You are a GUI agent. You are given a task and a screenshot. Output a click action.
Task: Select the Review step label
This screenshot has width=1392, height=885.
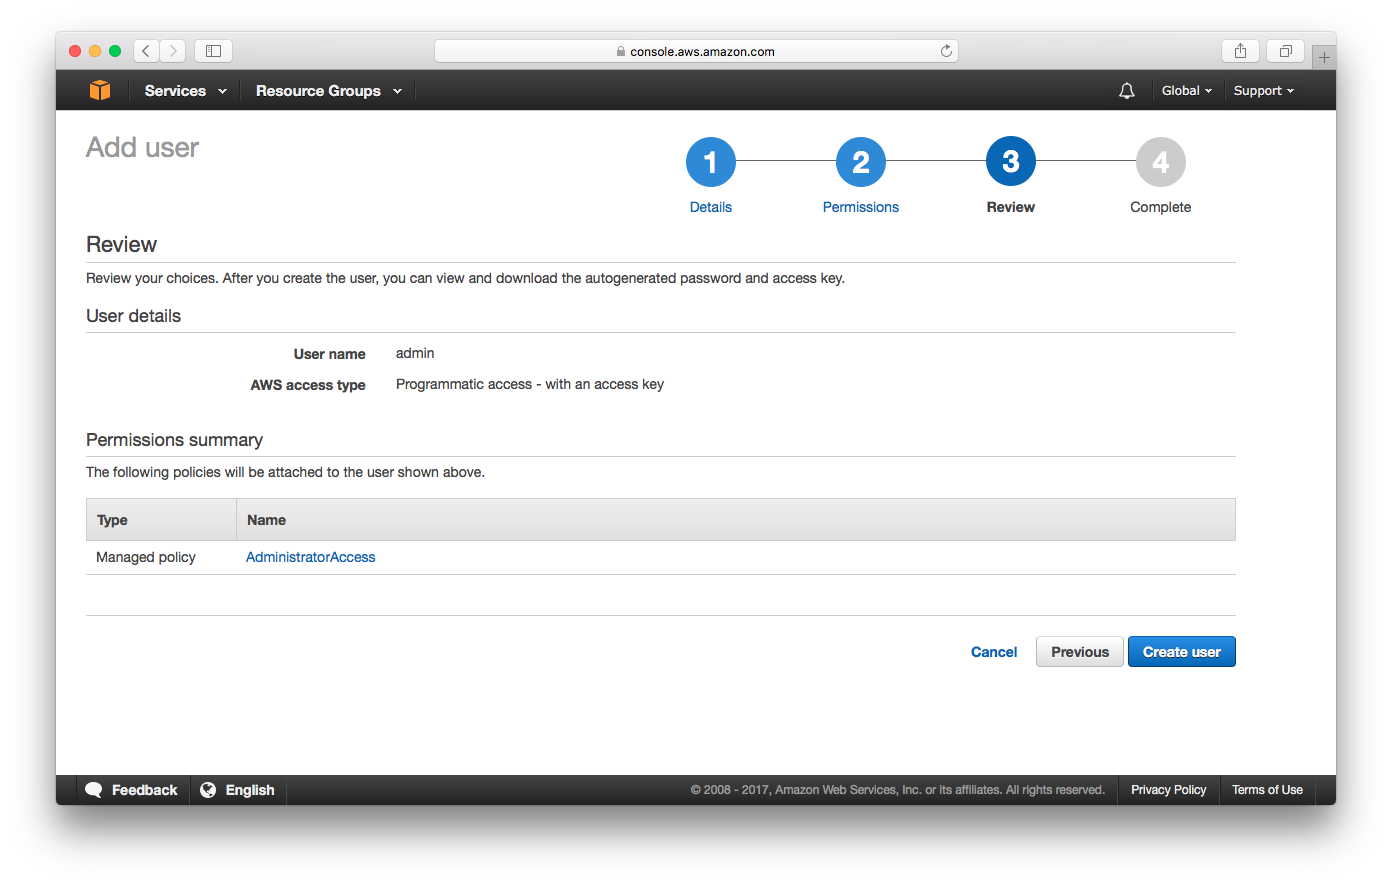tap(1011, 207)
